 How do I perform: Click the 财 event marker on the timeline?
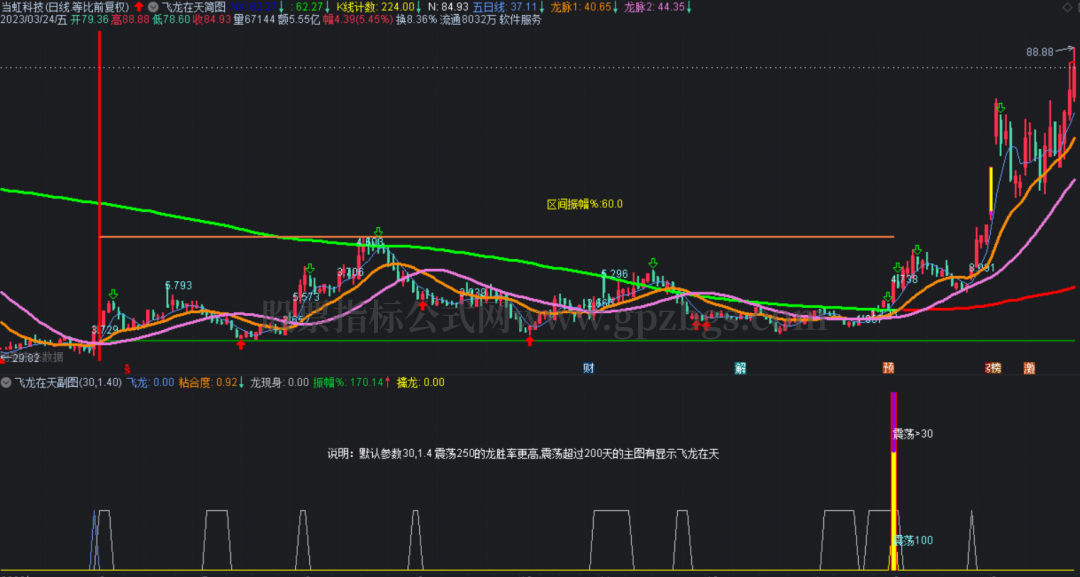589,368
